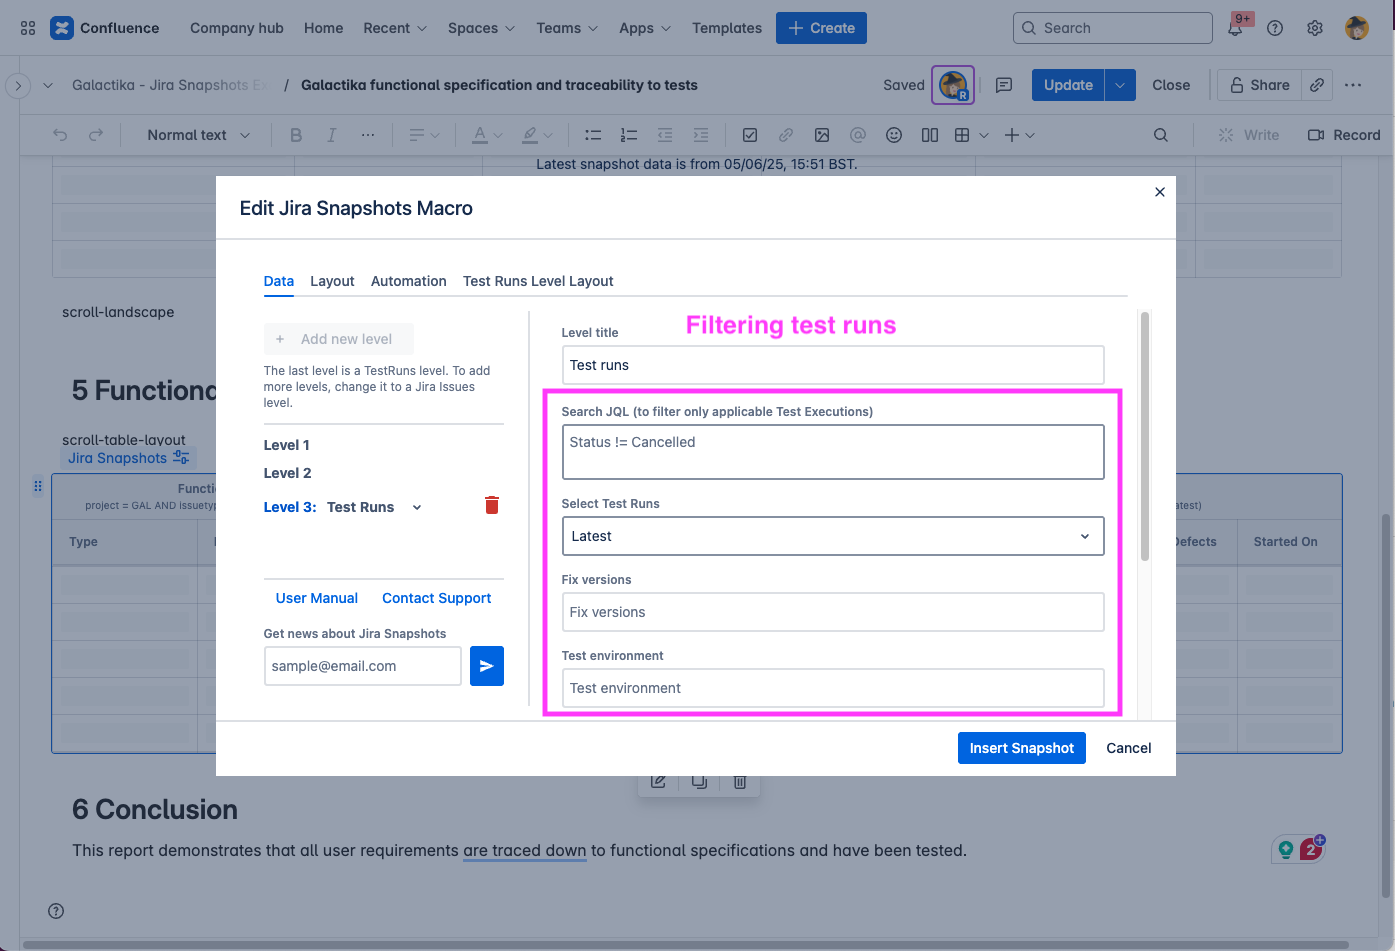The image size is (1395, 951).
Task: Open Company hub
Action: [x=237, y=28]
